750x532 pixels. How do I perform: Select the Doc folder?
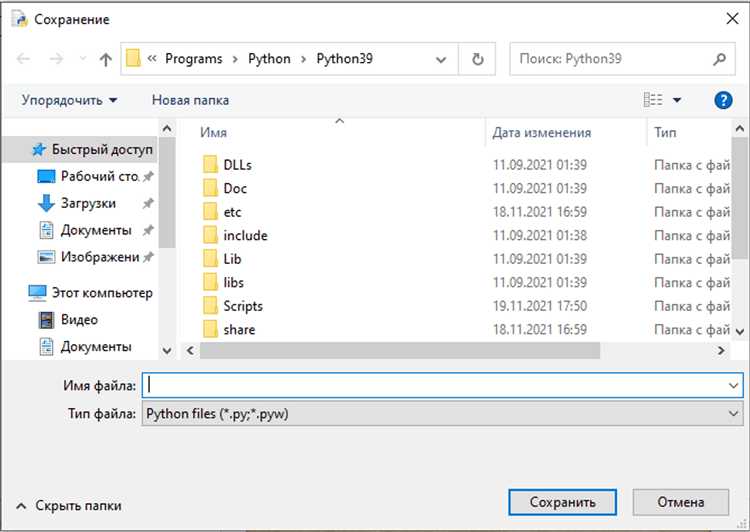[x=225, y=188]
